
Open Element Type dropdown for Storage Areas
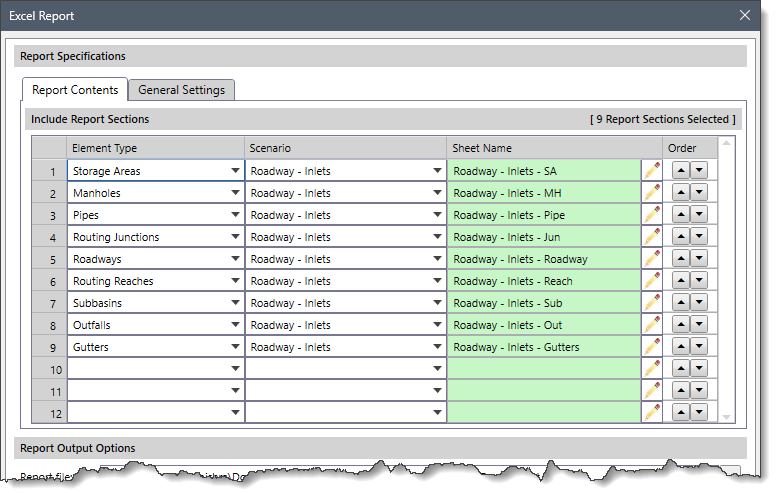[236, 171]
